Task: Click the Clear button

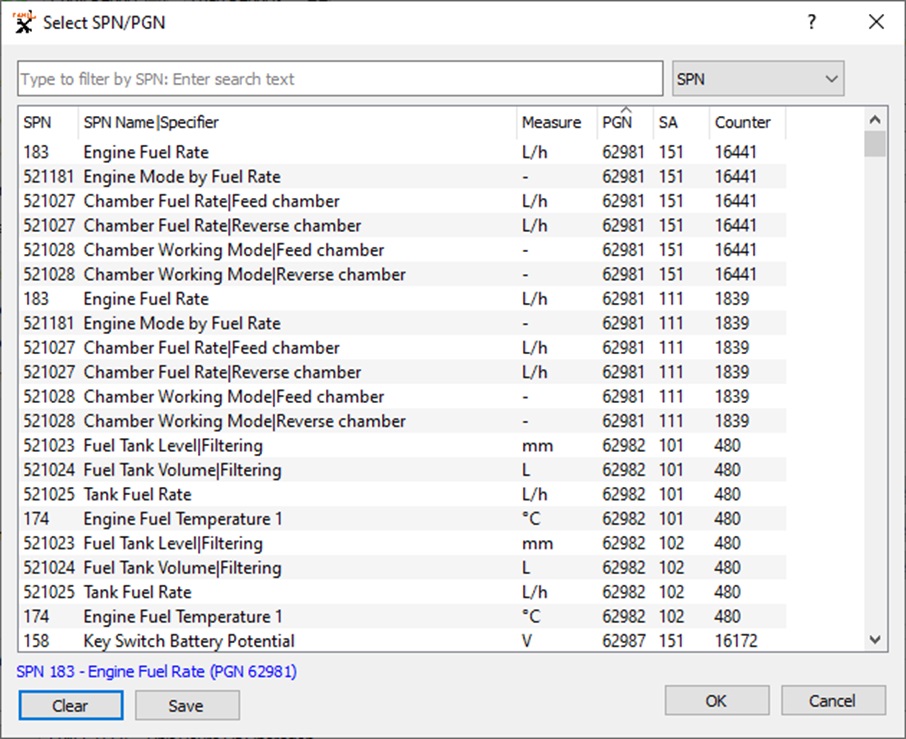Action: click(70, 705)
